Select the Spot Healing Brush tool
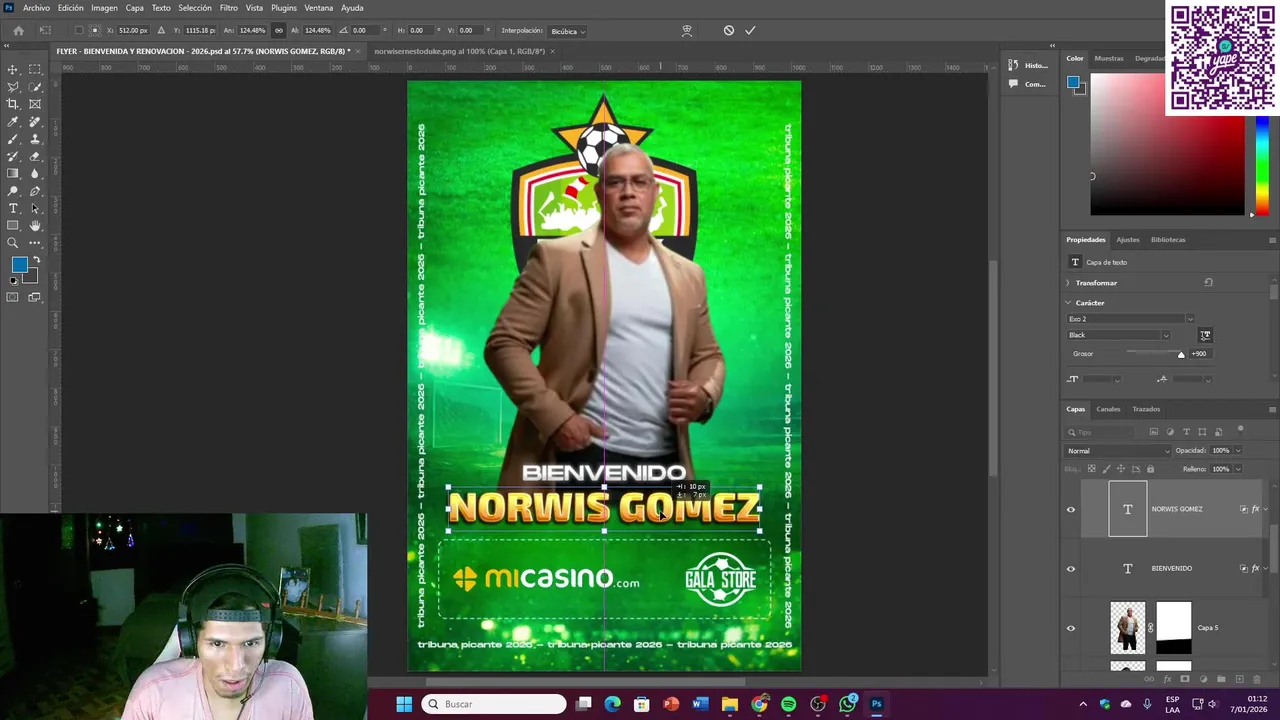 35,122
